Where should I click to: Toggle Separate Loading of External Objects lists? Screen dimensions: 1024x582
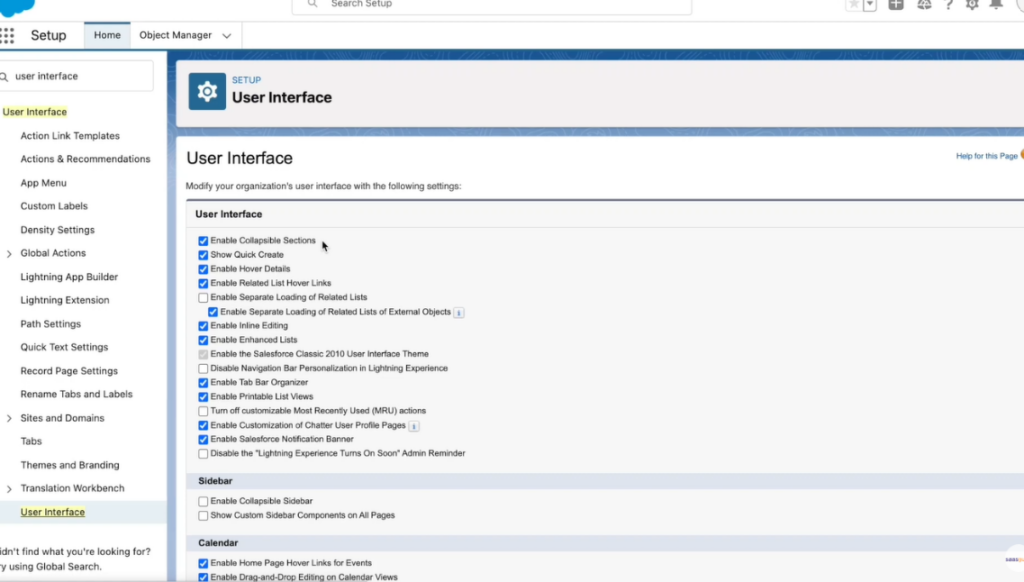pos(213,312)
